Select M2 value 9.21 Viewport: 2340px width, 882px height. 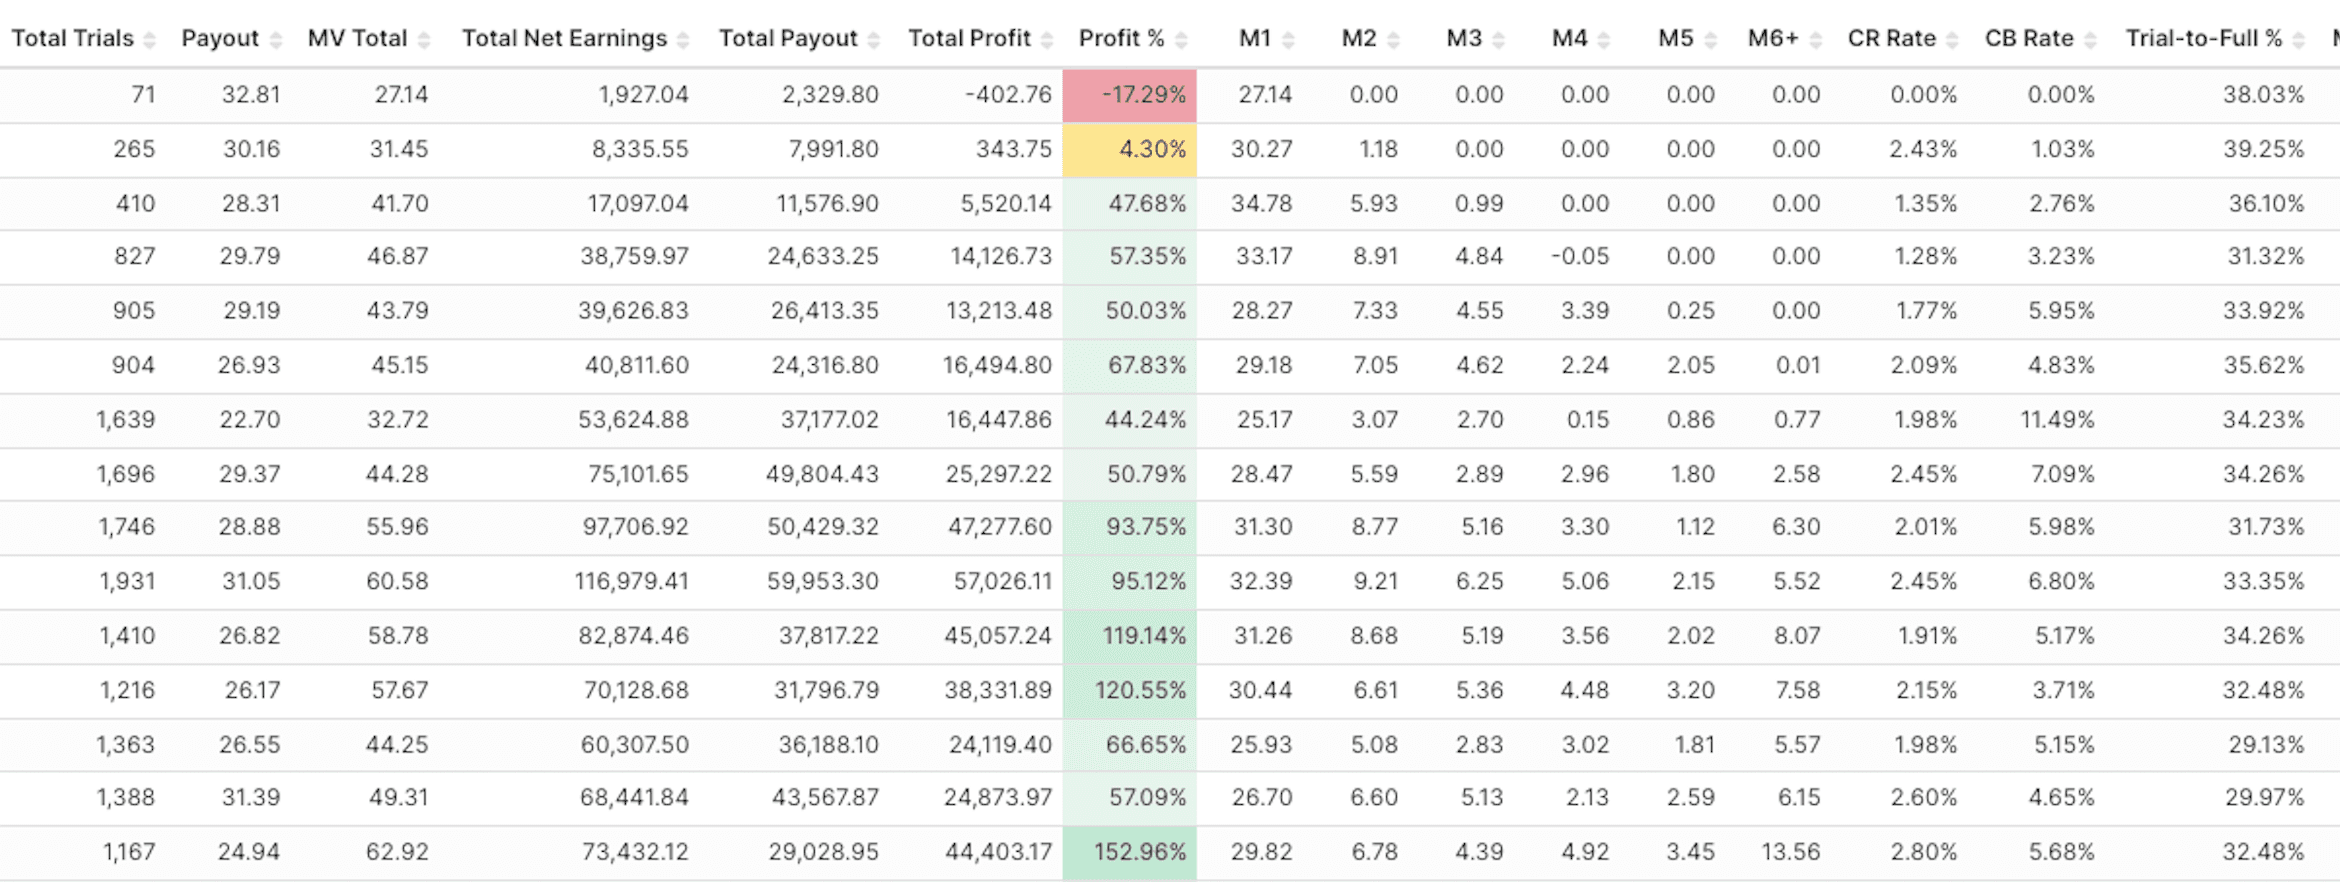pyautogui.click(x=1375, y=581)
